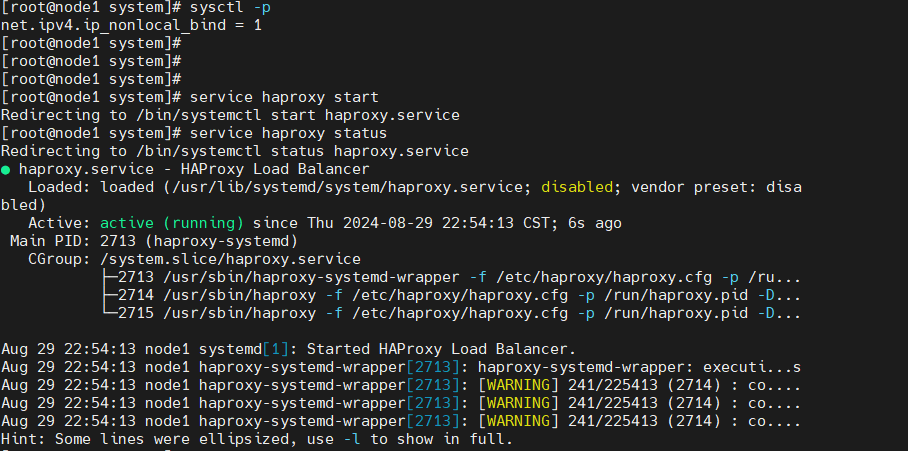Click the green status dot before haproxy.service

coord(5,170)
